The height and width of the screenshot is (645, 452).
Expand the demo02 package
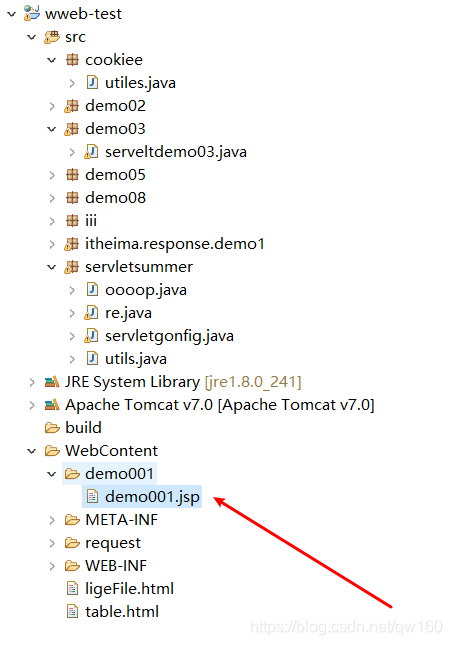point(52,107)
